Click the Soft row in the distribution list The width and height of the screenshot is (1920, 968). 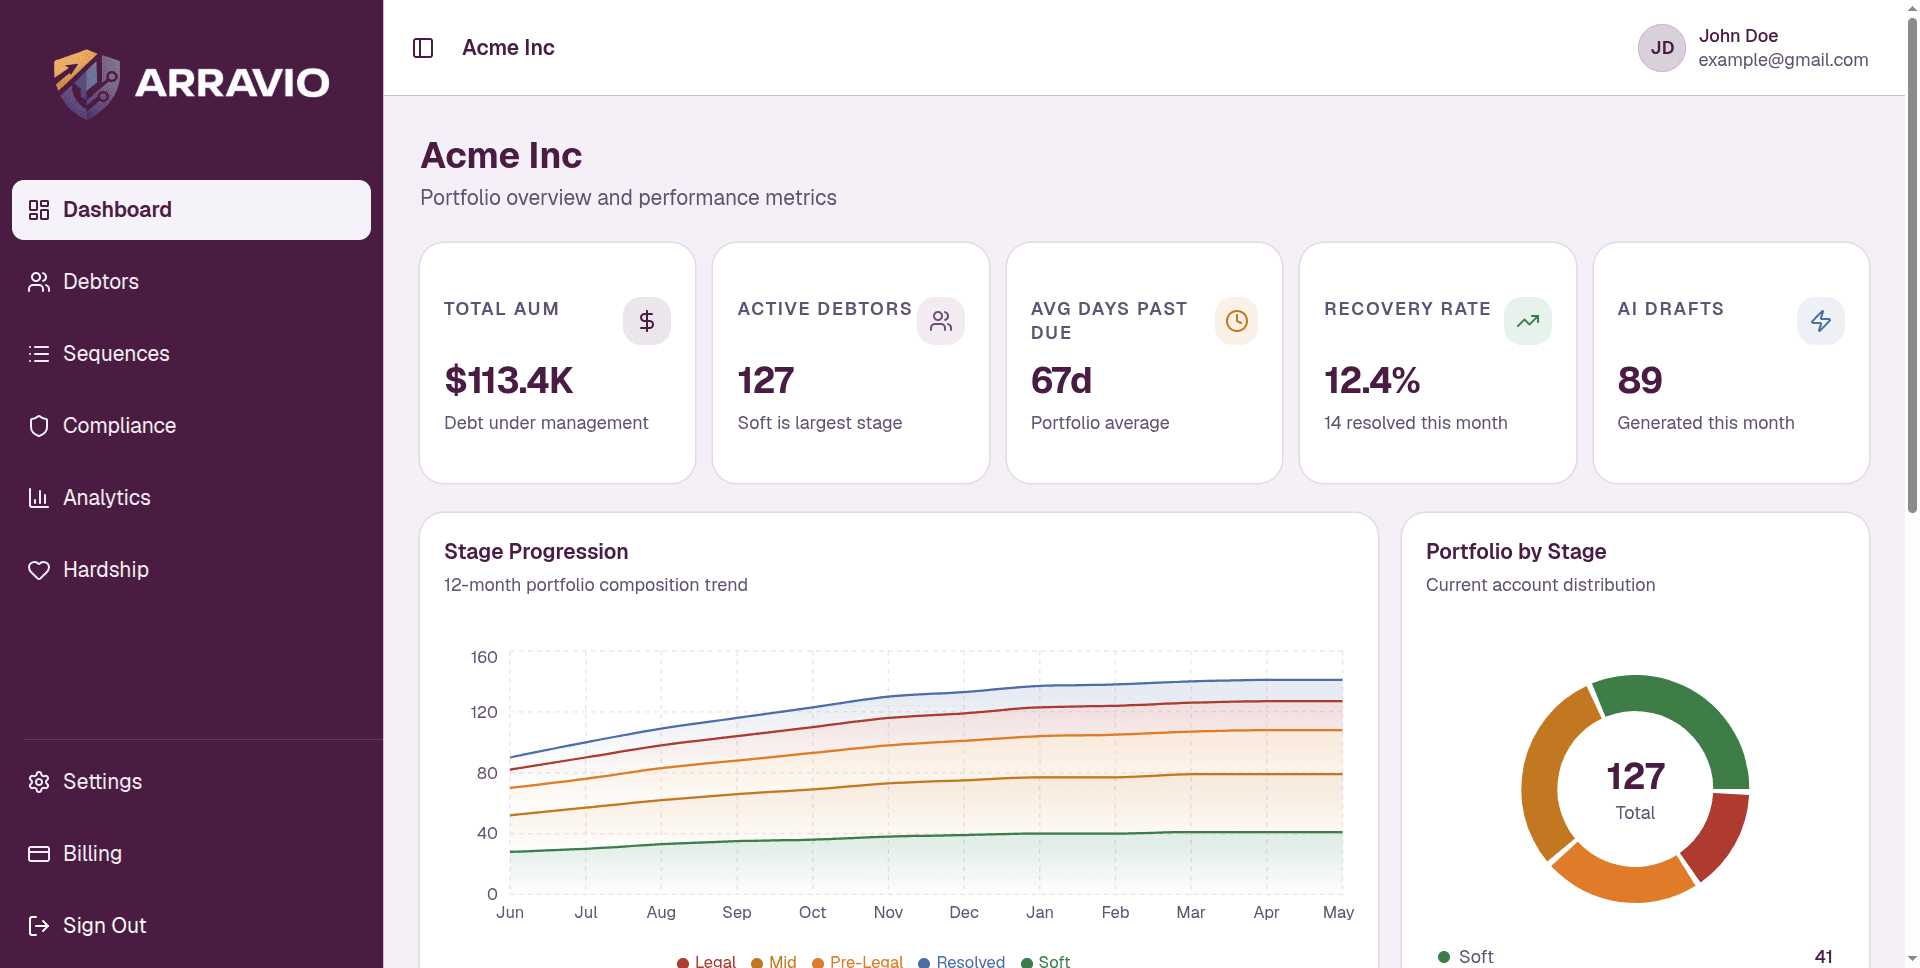pyautogui.click(x=1635, y=957)
